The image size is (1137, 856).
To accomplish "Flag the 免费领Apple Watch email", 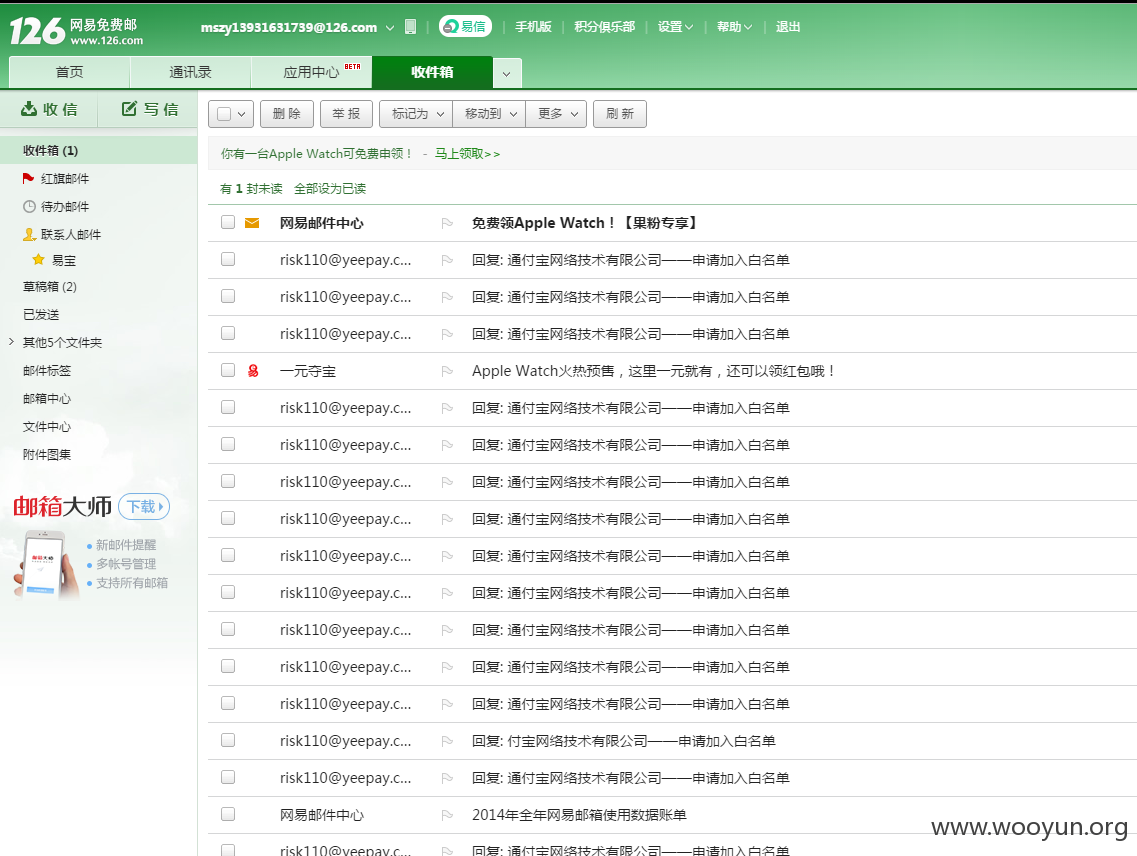I will point(447,223).
